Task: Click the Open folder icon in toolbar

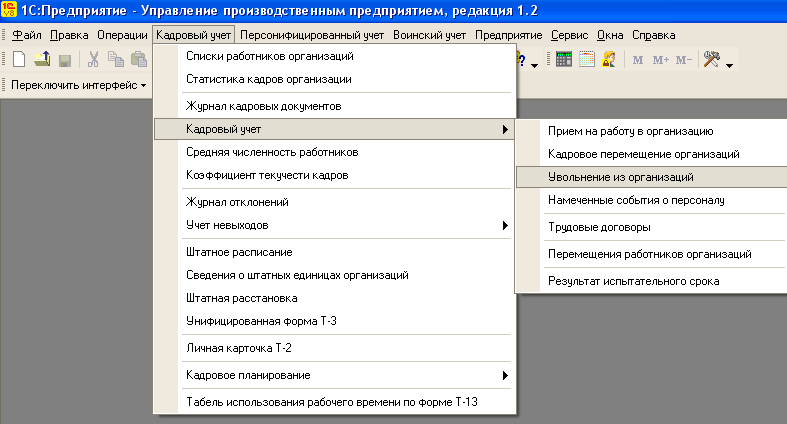Action: 42,59
